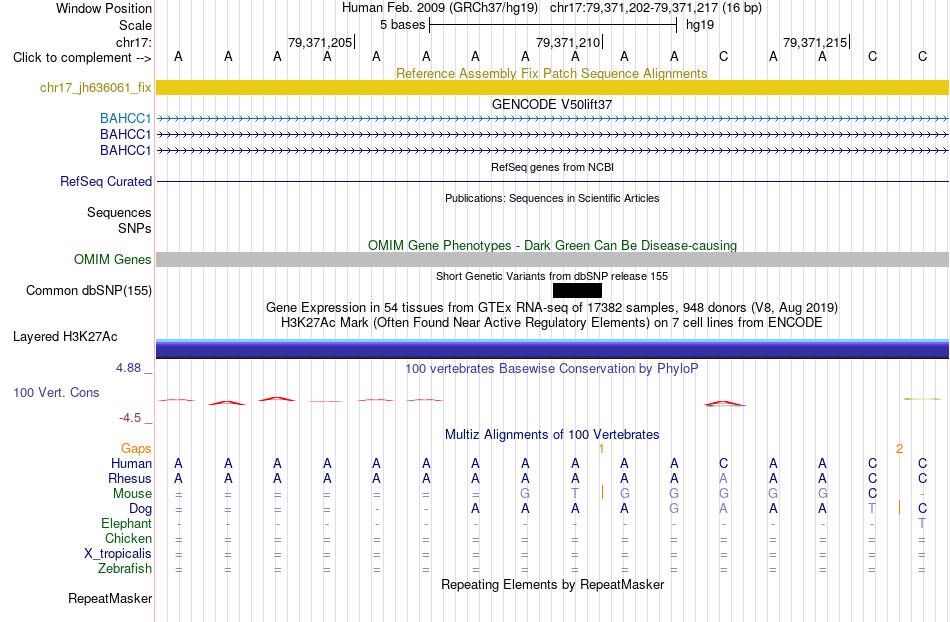Image resolution: width=950 pixels, height=622 pixels.
Task: Click orange insertion bar in Mouse row
Action: point(602,492)
